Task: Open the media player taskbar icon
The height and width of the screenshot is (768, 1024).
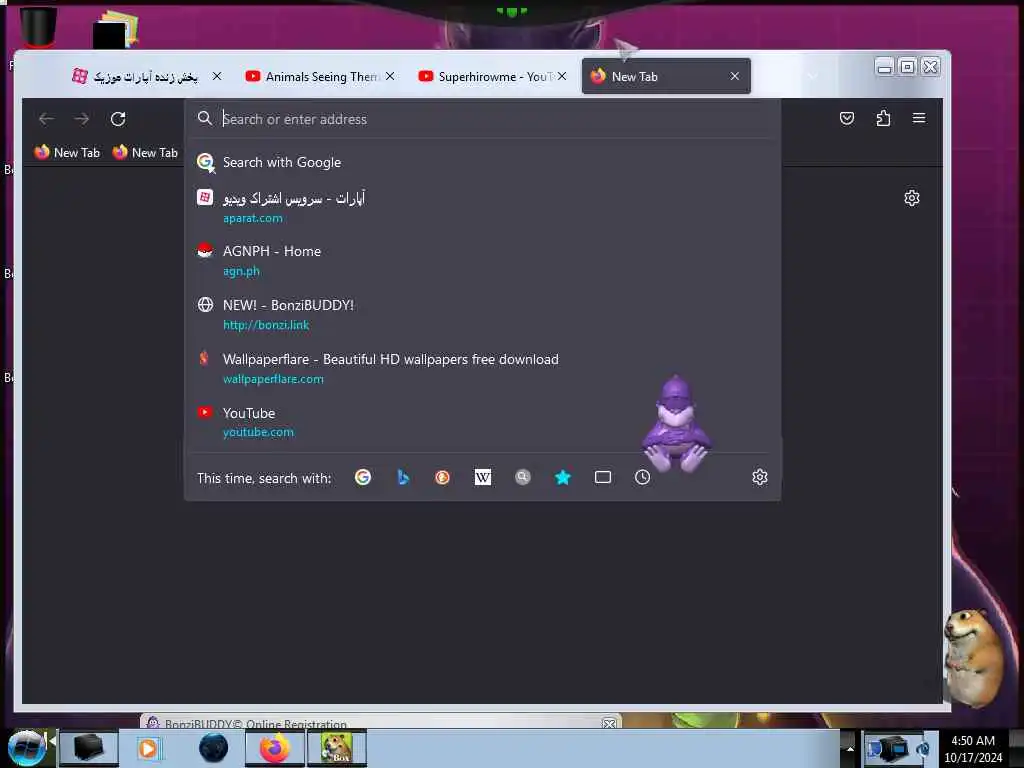Action: 148,748
